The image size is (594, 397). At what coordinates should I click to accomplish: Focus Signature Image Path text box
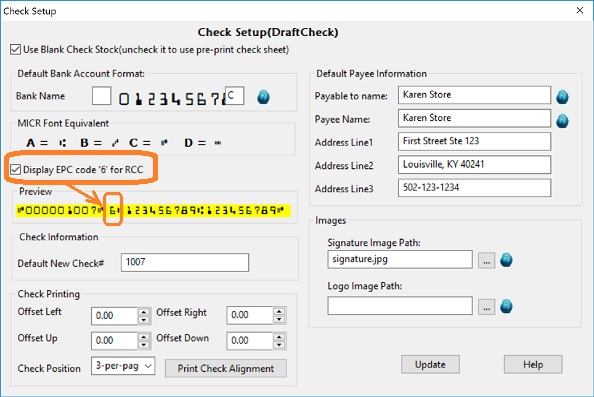click(400, 259)
